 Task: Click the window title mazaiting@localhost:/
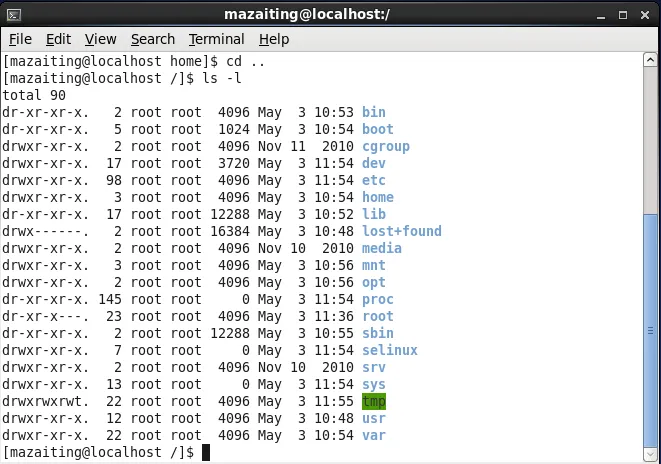point(307,15)
